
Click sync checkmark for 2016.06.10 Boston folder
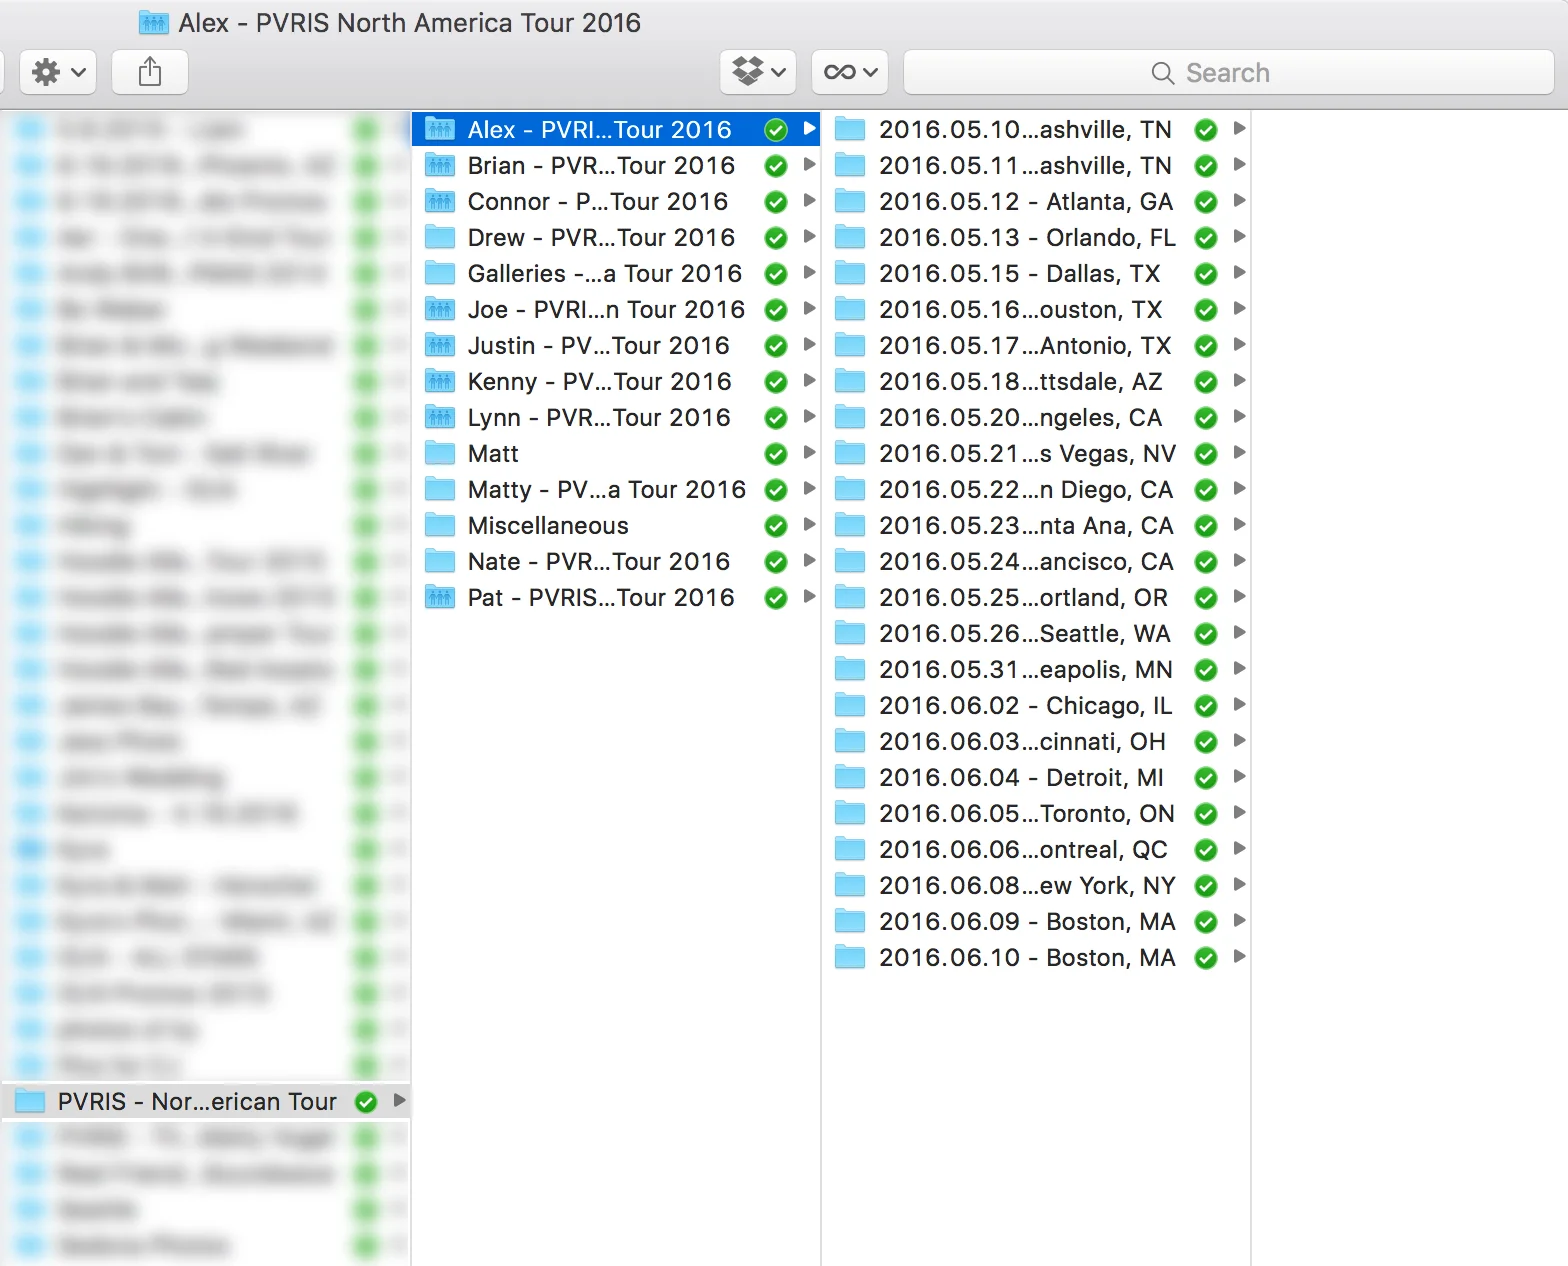(x=1206, y=958)
